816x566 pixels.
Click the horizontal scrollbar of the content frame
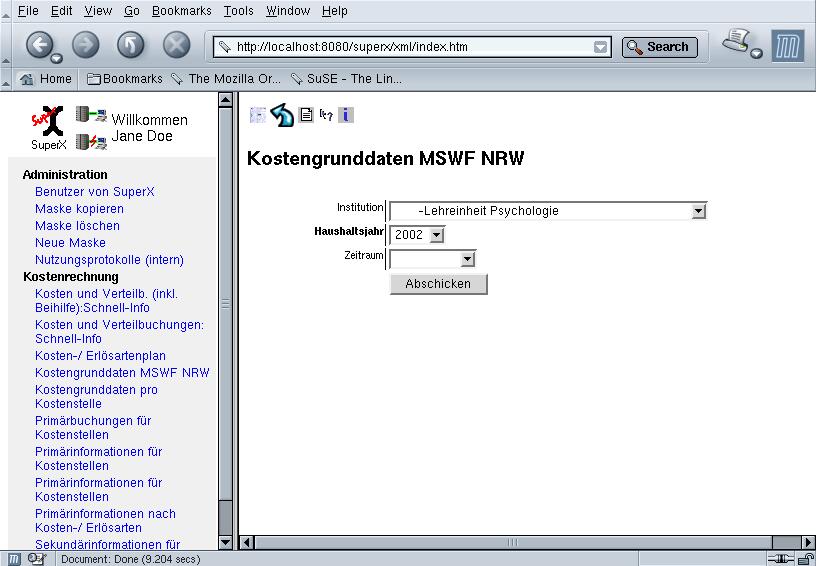512,542
